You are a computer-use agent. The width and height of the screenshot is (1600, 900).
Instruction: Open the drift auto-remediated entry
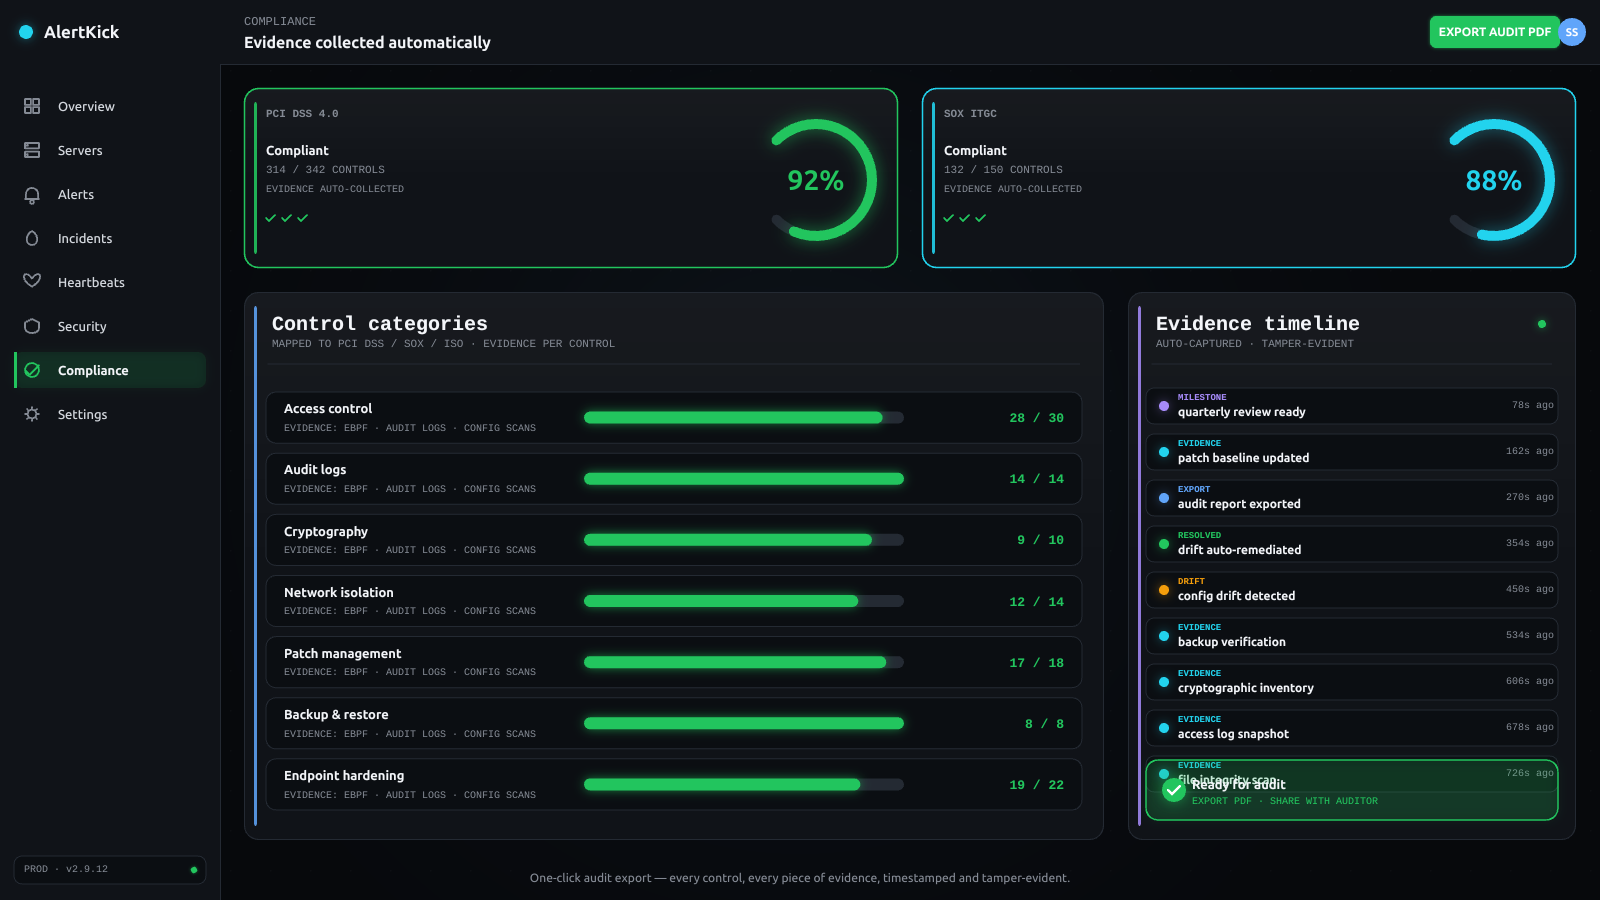click(x=1352, y=544)
